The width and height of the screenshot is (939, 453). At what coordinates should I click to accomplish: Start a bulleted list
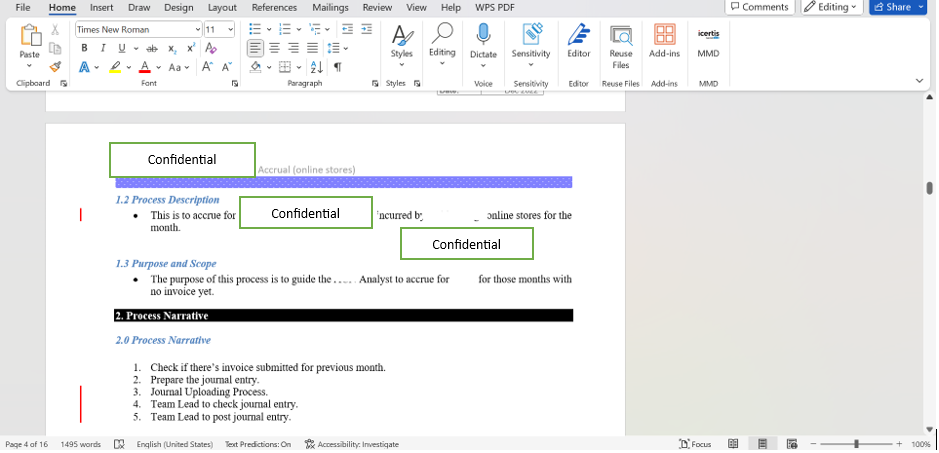255,29
